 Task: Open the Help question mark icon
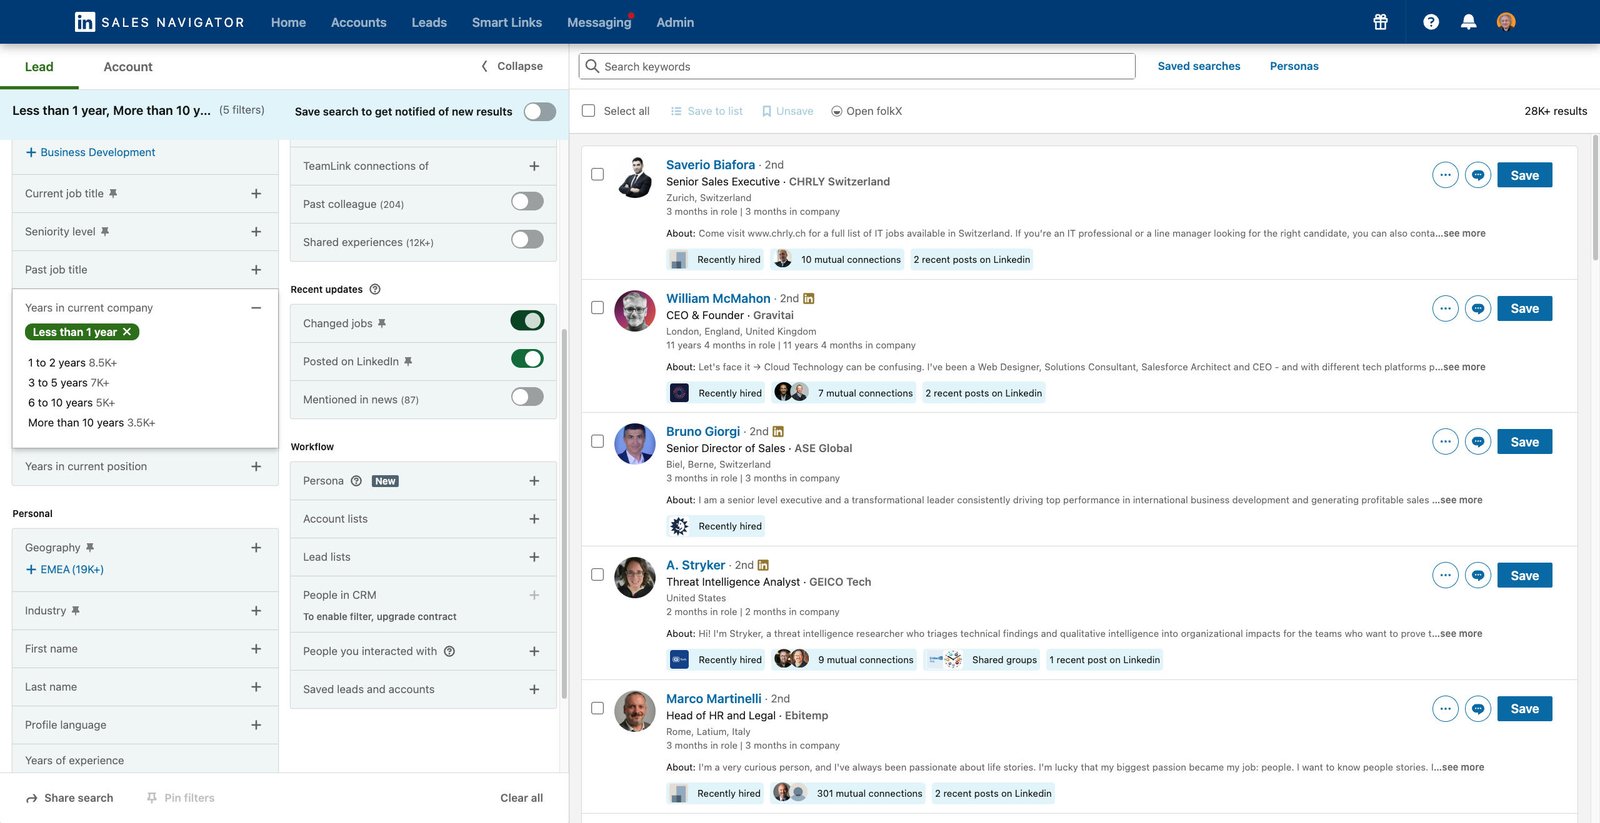point(1431,22)
